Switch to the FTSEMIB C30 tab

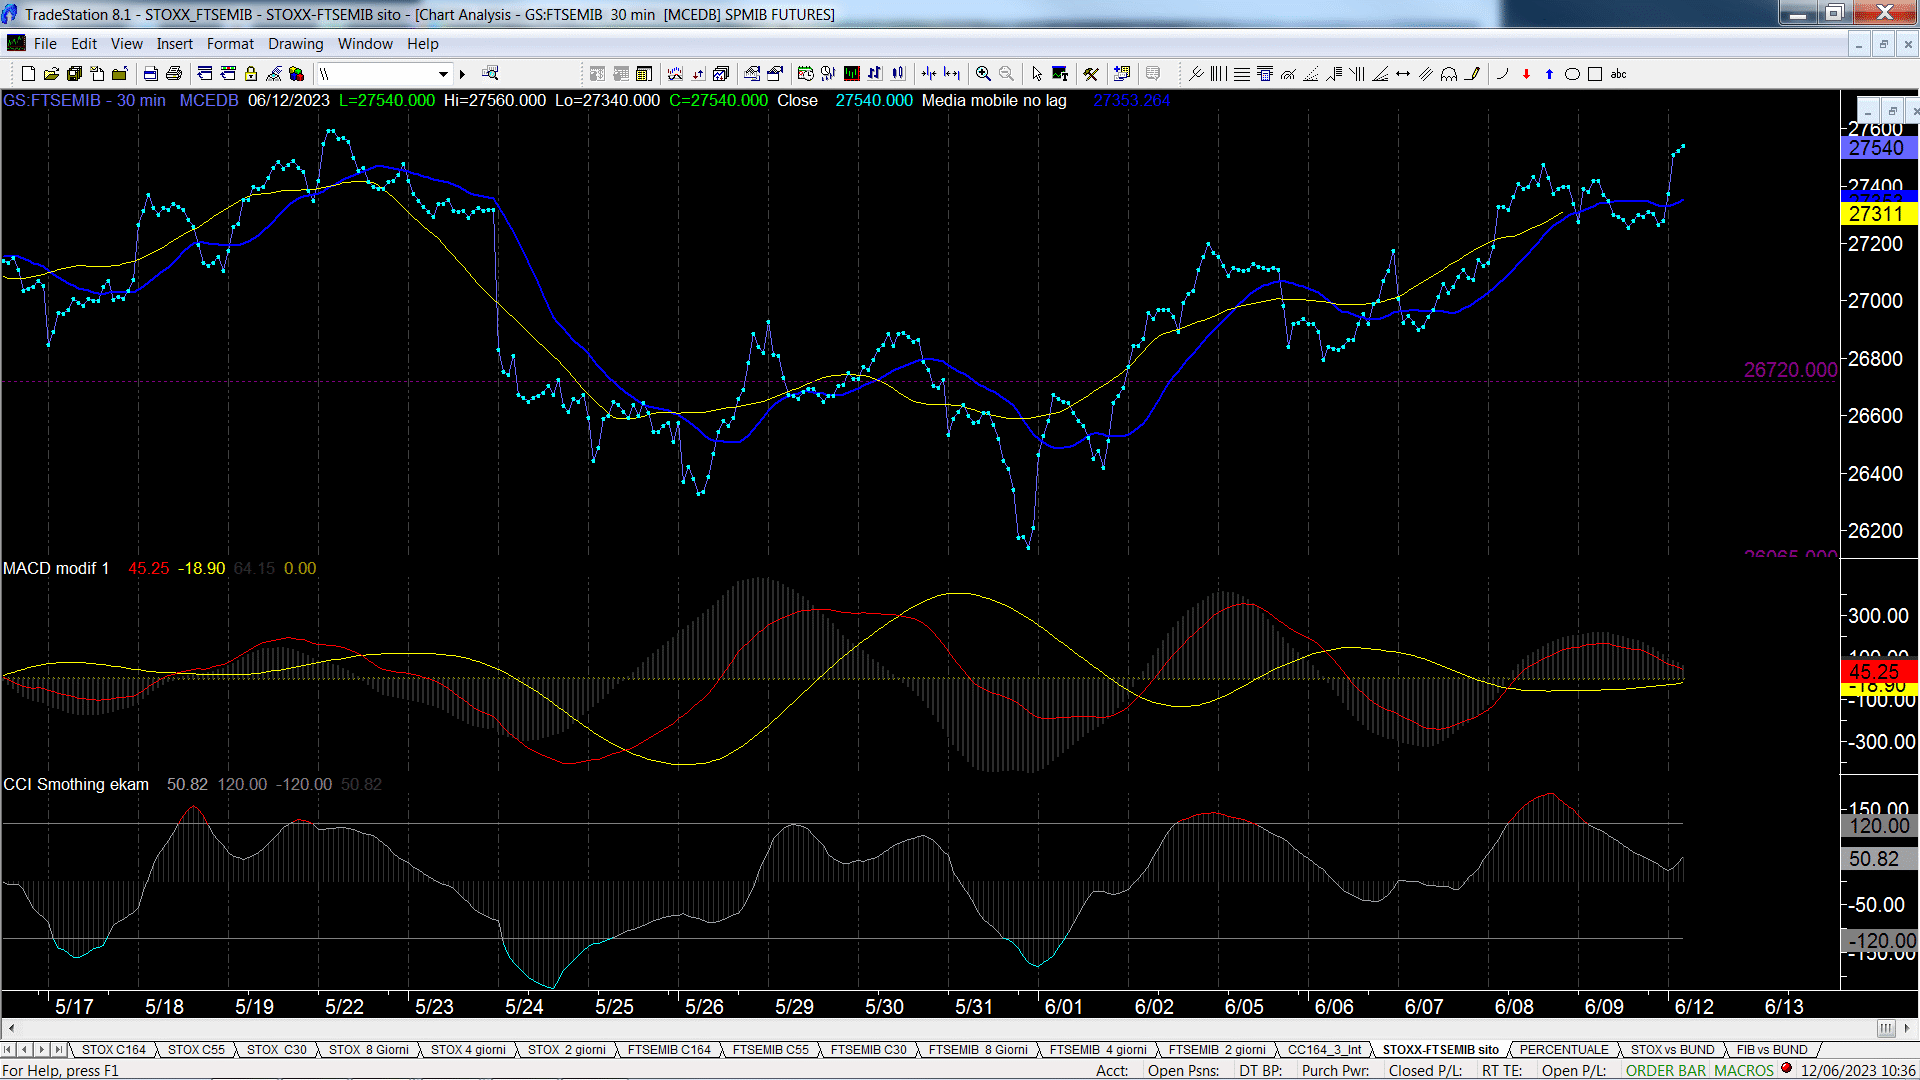point(869,1049)
